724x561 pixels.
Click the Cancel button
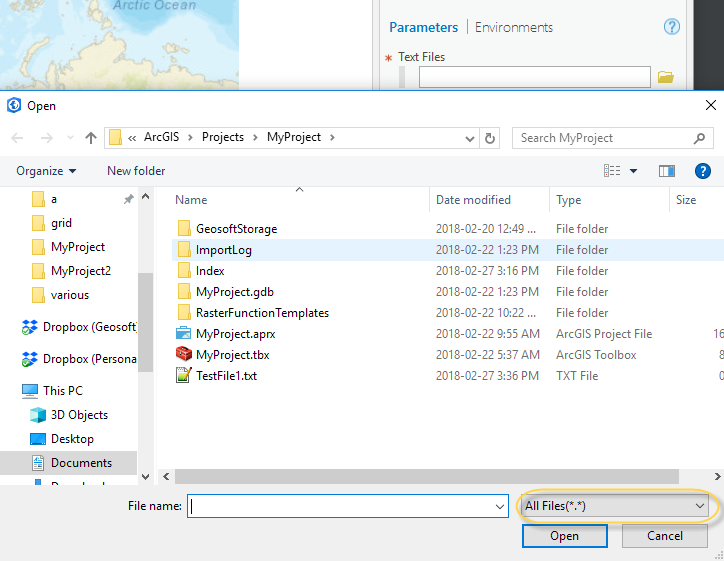(664, 536)
